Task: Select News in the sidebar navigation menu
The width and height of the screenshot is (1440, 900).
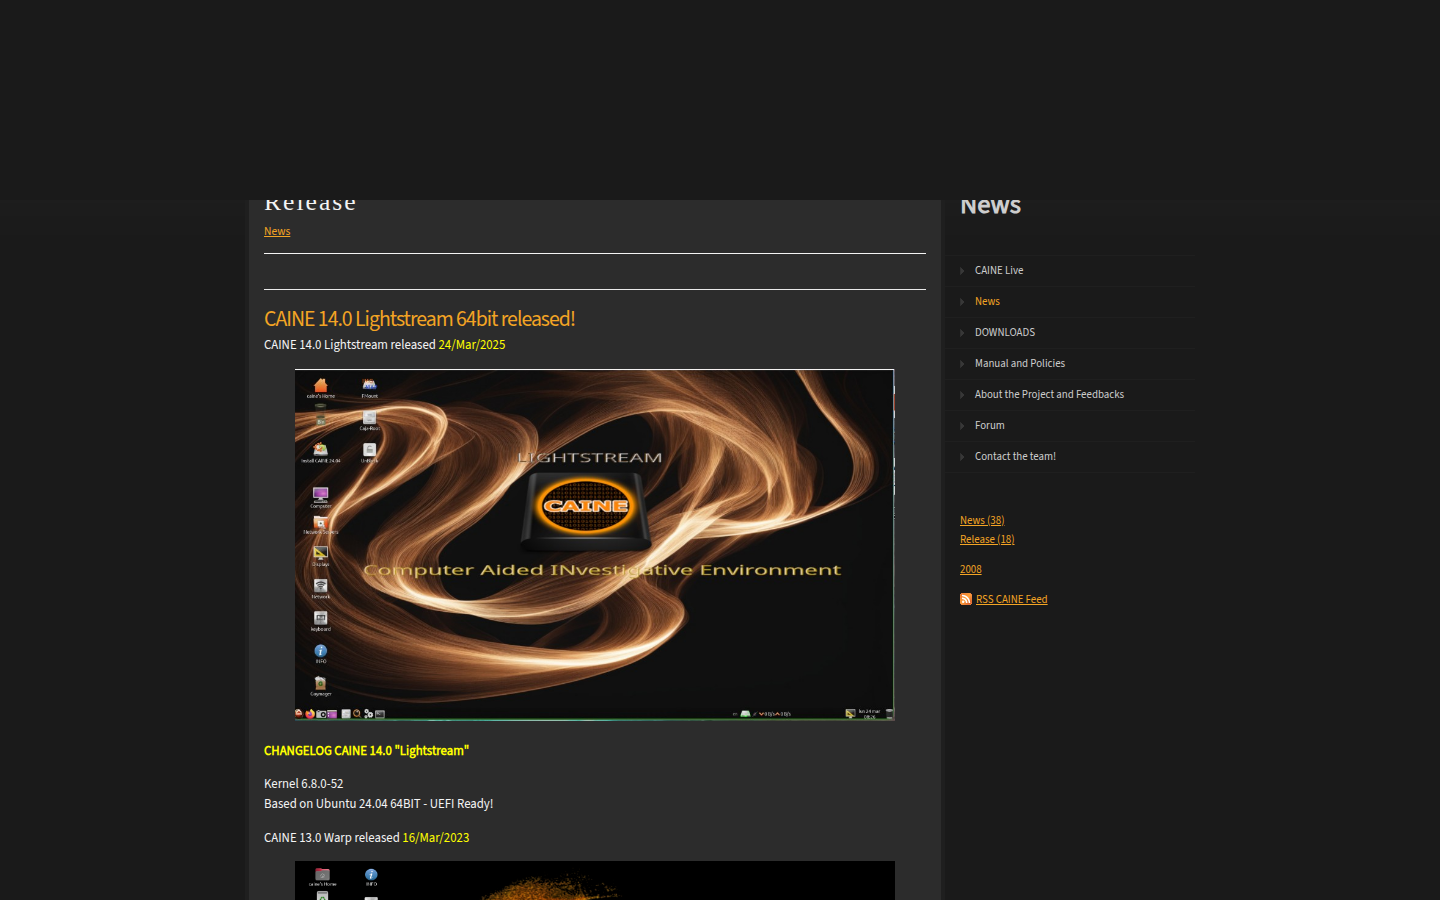Action: pos(987,301)
